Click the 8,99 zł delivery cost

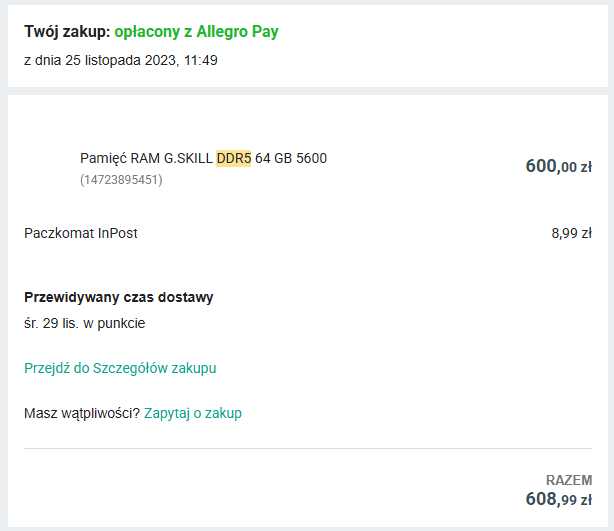pyautogui.click(x=571, y=233)
